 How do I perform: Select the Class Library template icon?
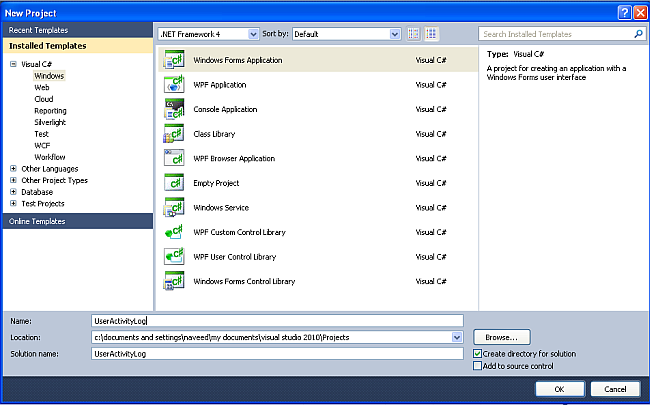pos(174,133)
